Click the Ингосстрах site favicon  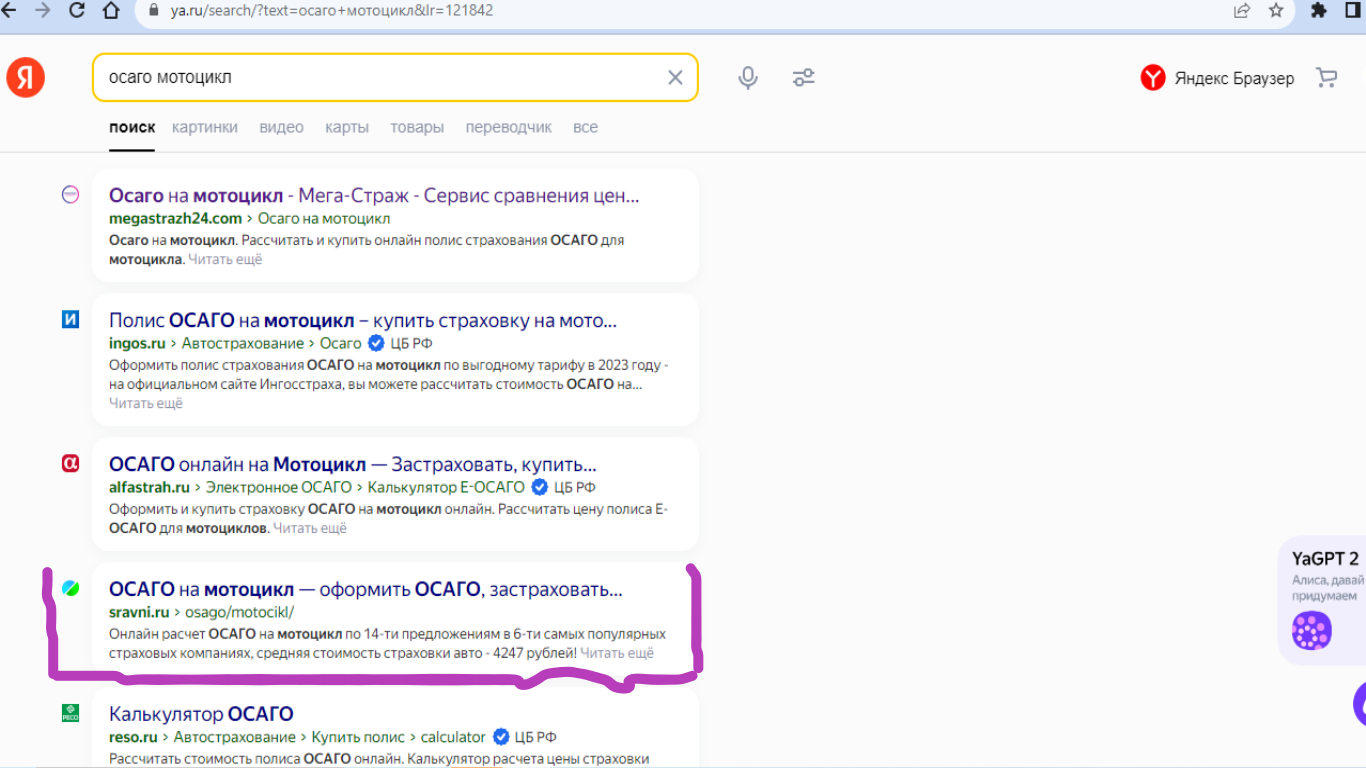click(x=70, y=319)
